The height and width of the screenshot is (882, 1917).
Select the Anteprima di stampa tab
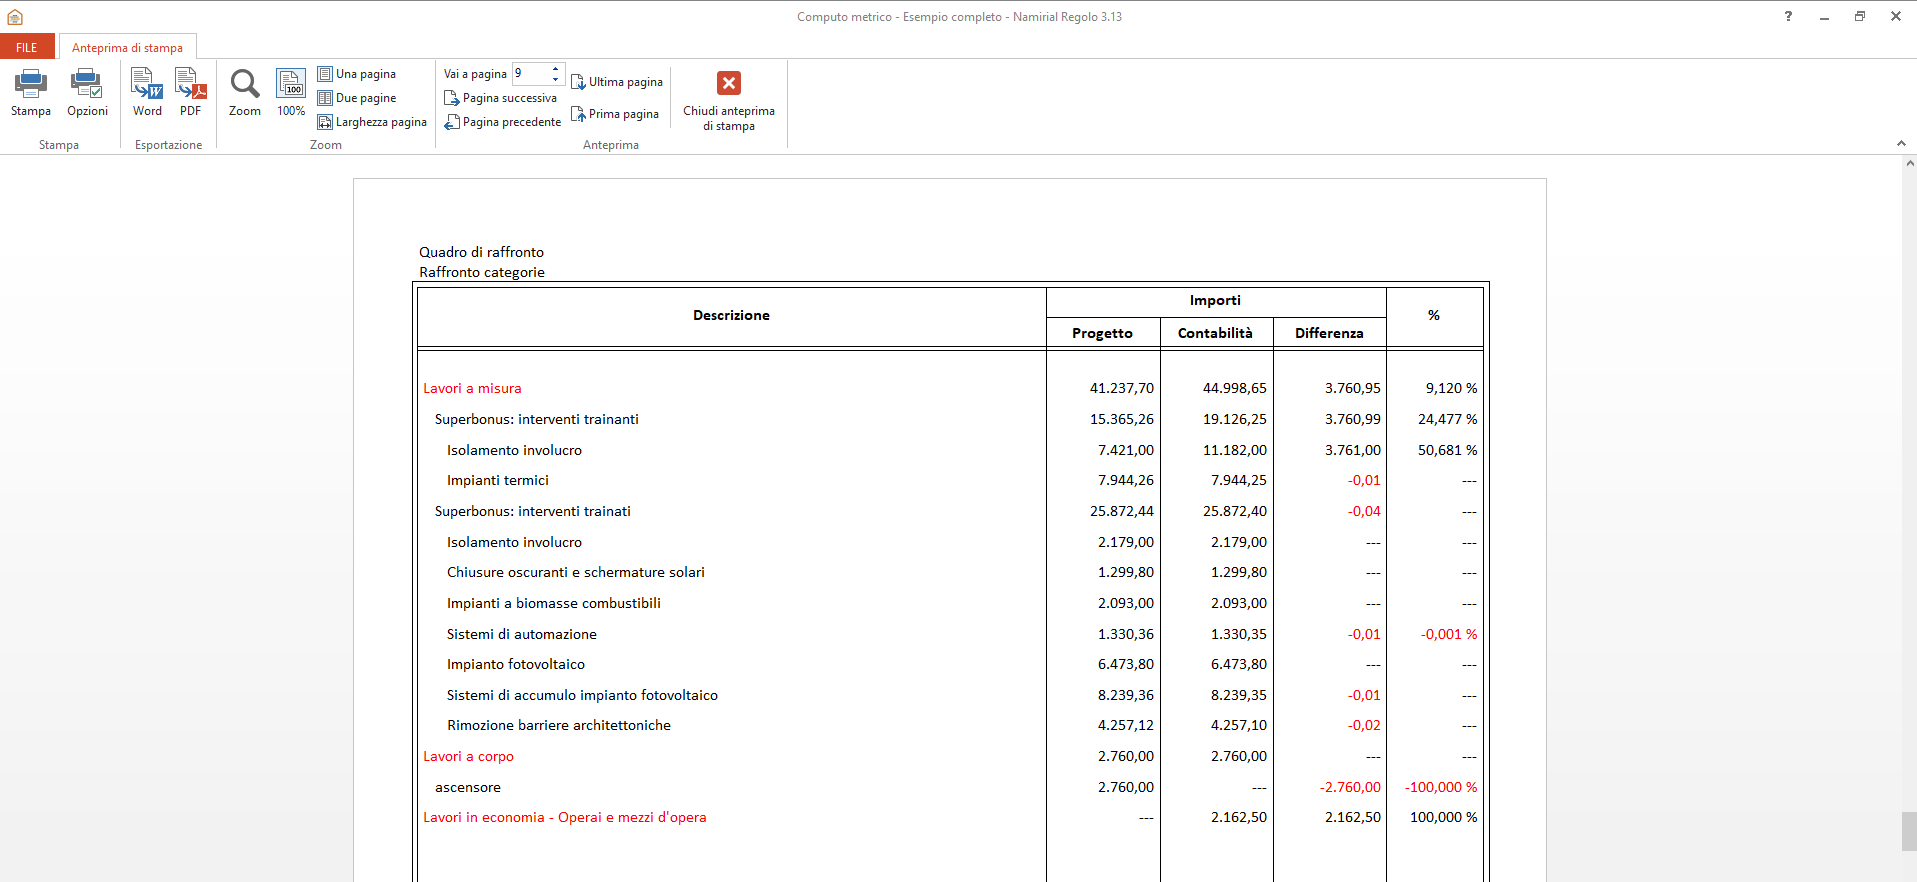tap(127, 47)
